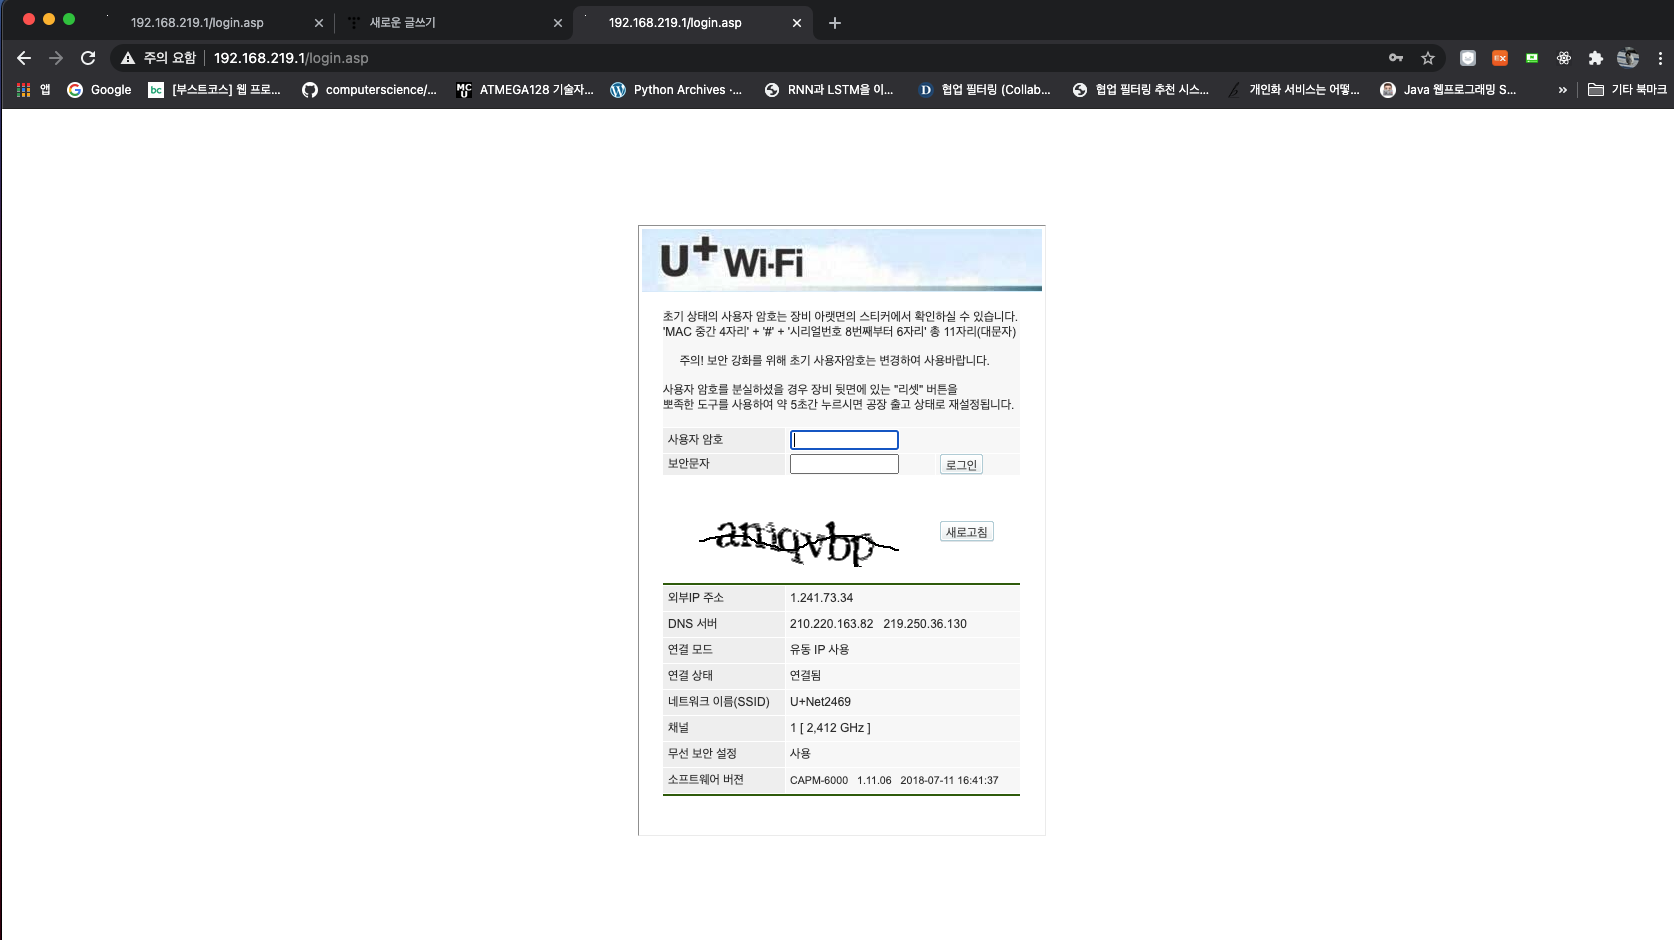
Task: Go back to previous page
Action: 24,58
